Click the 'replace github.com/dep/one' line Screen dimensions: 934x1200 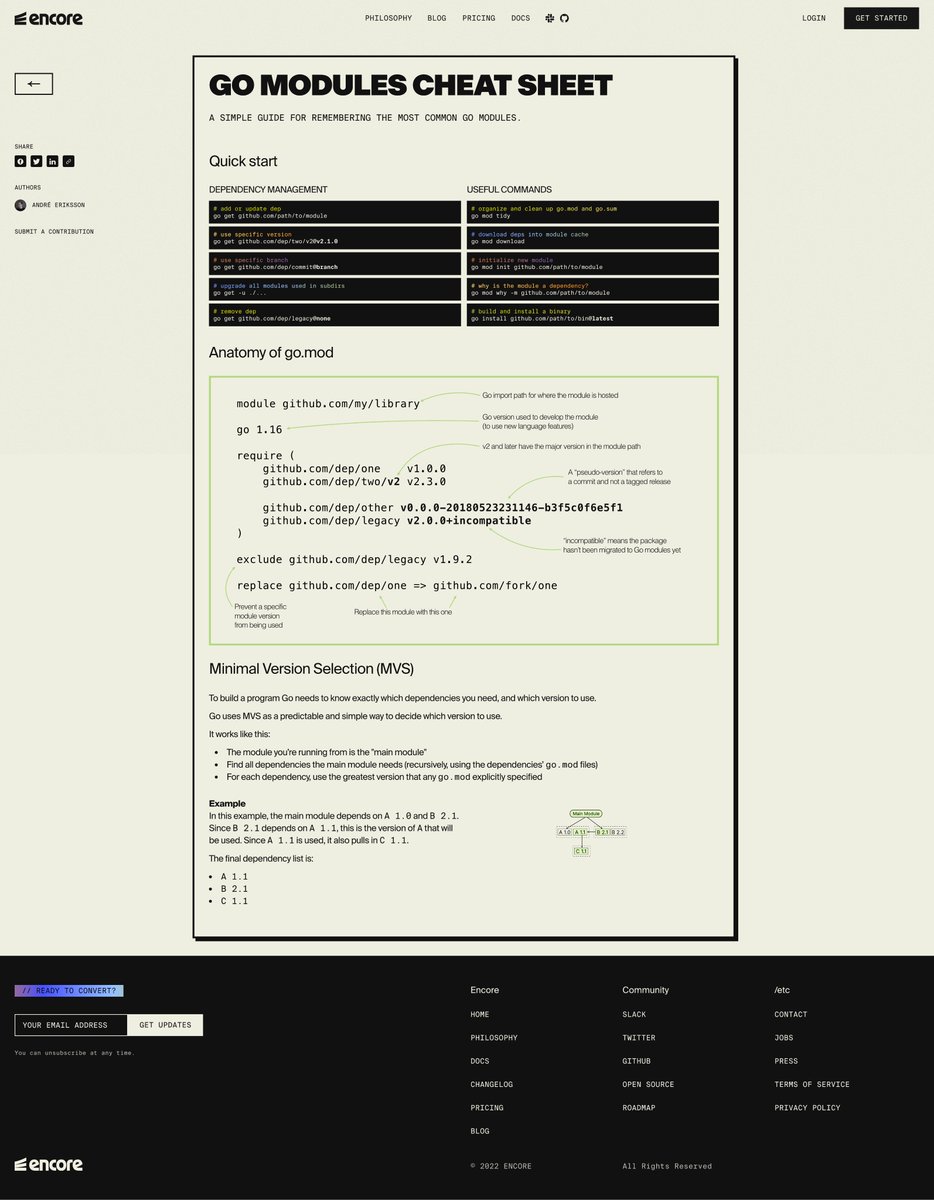pyautogui.click(x=397, y=586)
